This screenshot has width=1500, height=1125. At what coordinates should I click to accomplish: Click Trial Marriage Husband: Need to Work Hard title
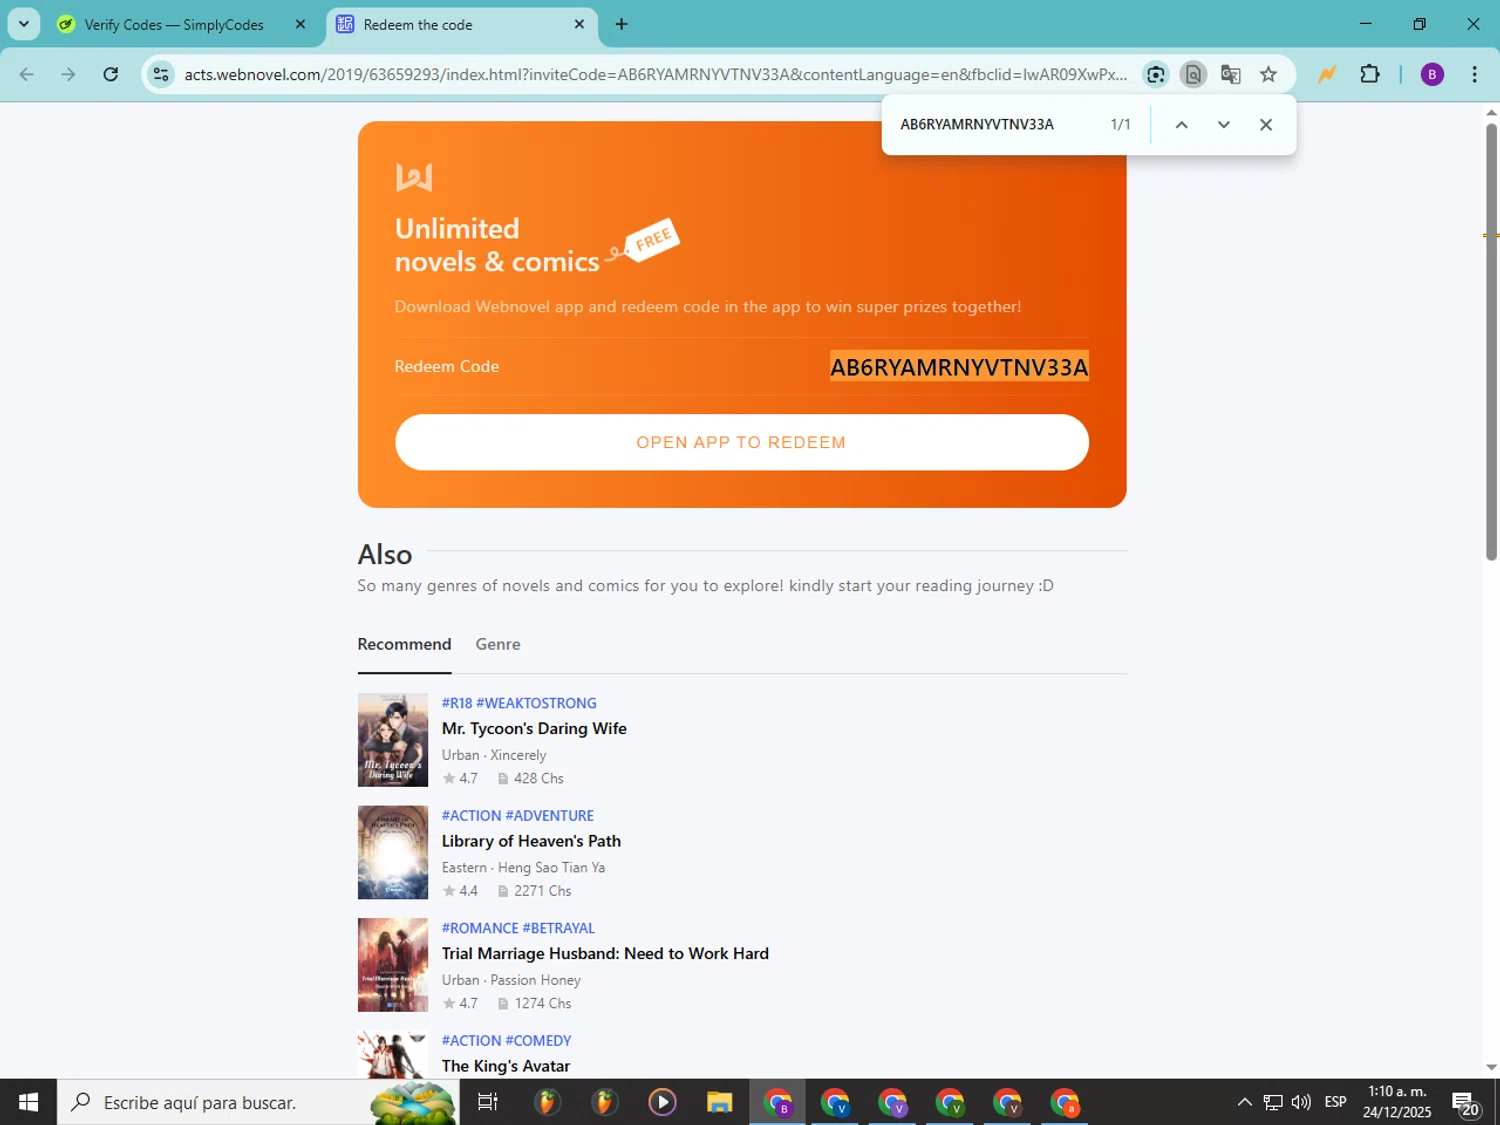click(605, 954)
